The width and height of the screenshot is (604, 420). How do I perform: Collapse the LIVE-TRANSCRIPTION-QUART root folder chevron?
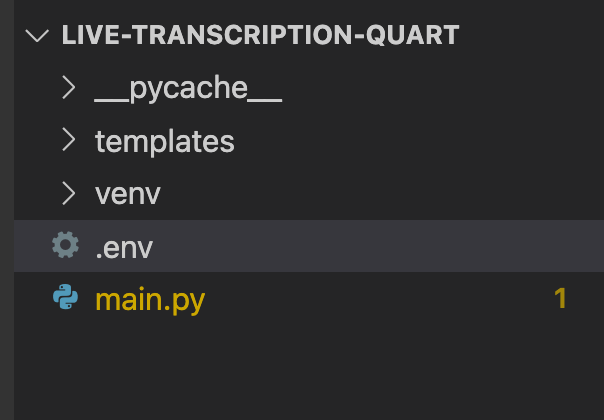(x=37, y=35)
